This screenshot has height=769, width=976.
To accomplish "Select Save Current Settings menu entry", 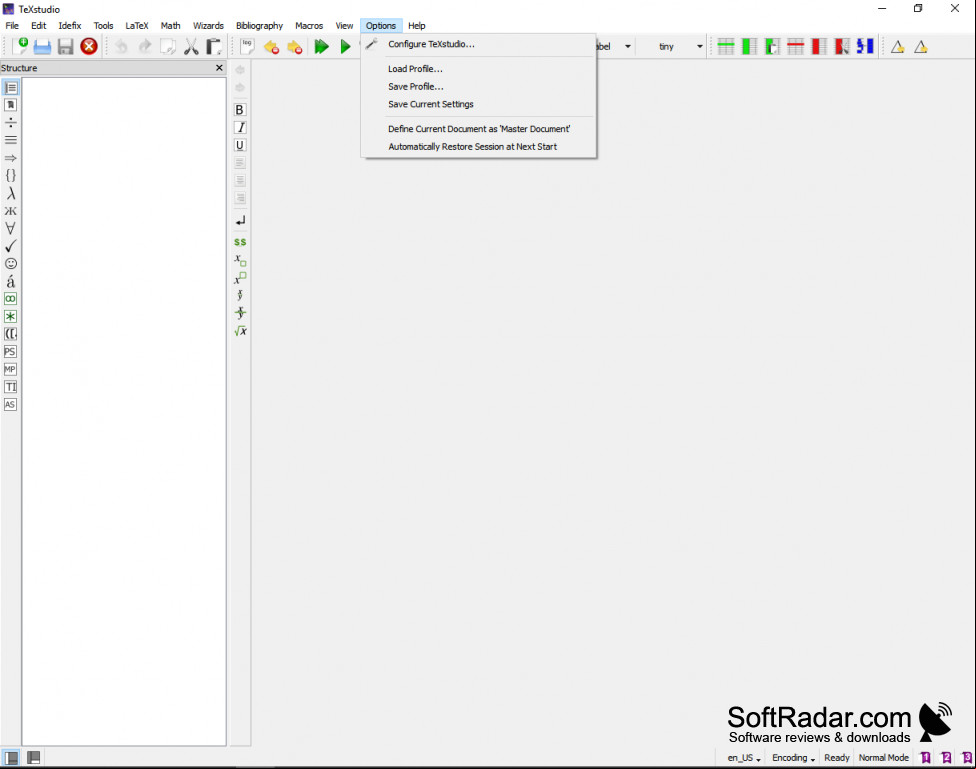I will pyautogui.click(x=431, y=104).
